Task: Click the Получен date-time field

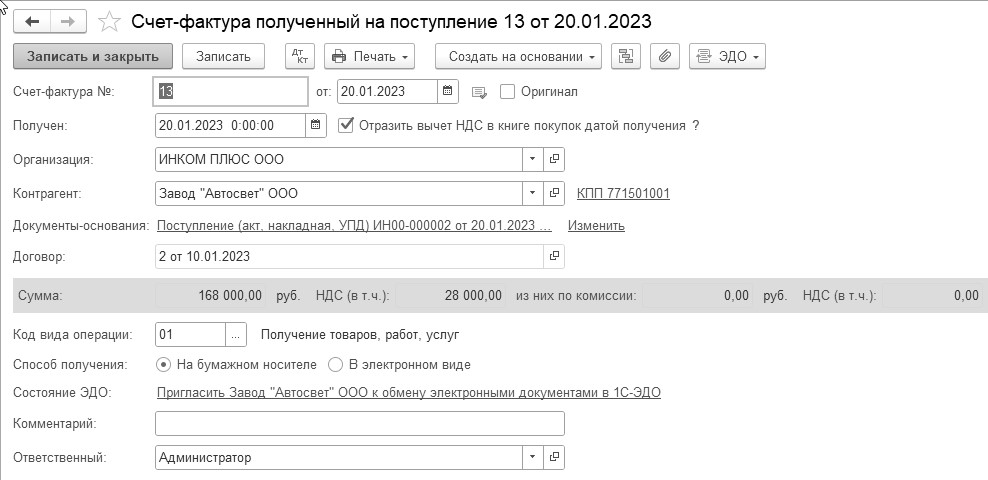Action: [x=231, y=125]
